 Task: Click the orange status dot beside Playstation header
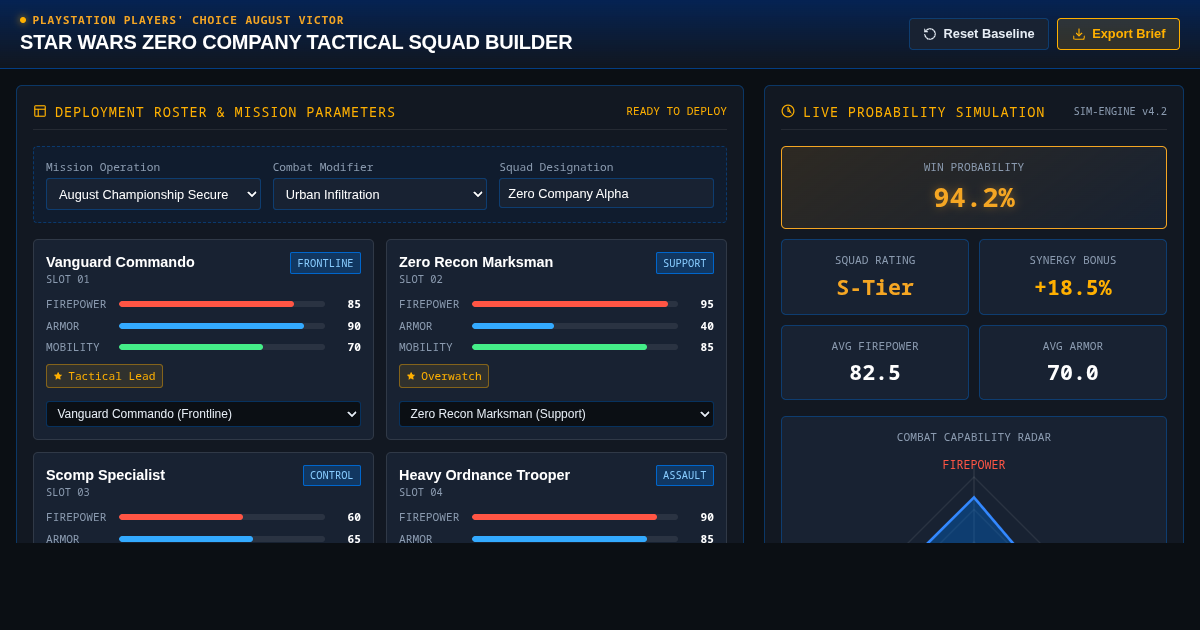coord(23,20)
